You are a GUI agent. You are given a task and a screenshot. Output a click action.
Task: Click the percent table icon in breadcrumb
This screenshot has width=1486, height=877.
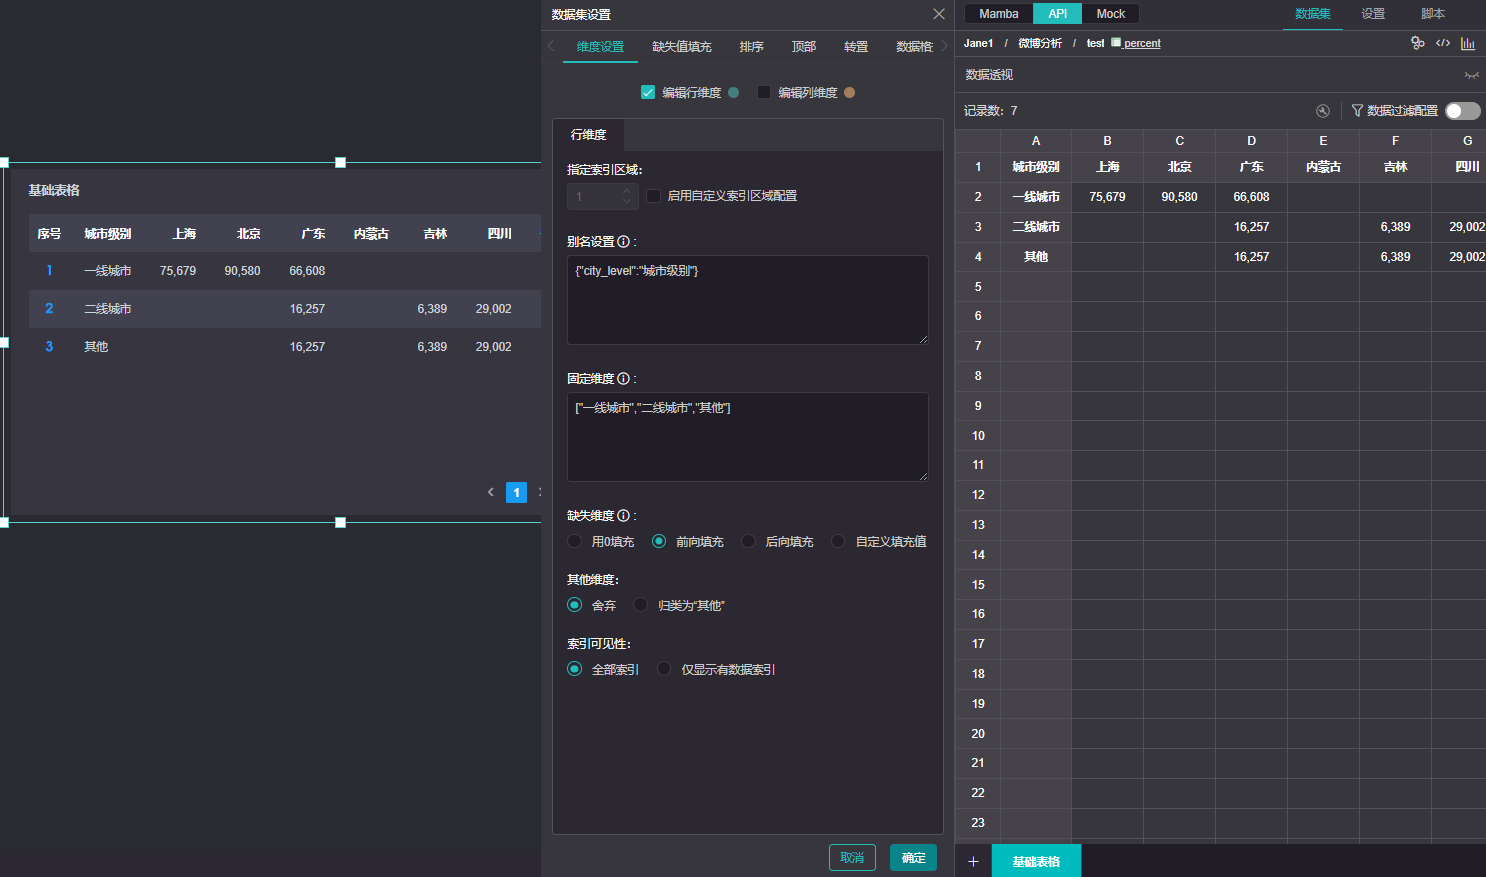(1116, 43)
